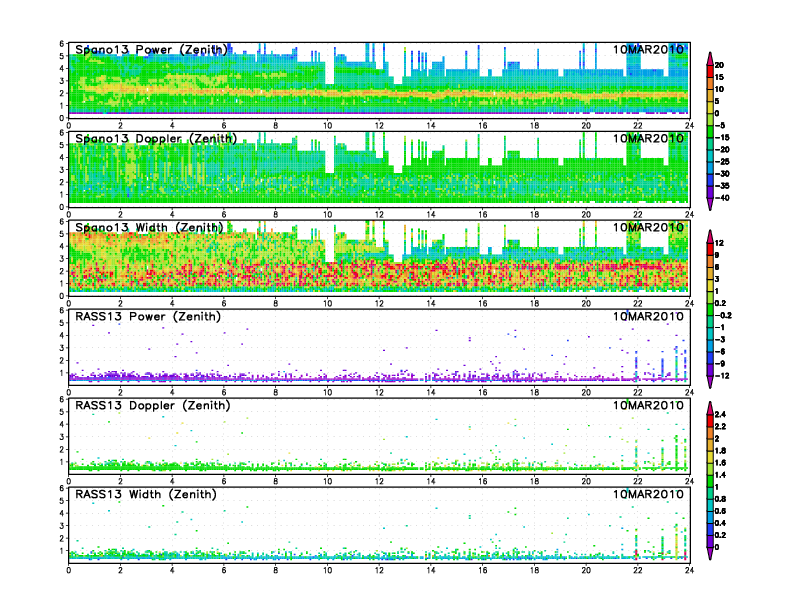
Task: Click the Spano13 Power (Zenith) title
Action: tap(151, 49)
